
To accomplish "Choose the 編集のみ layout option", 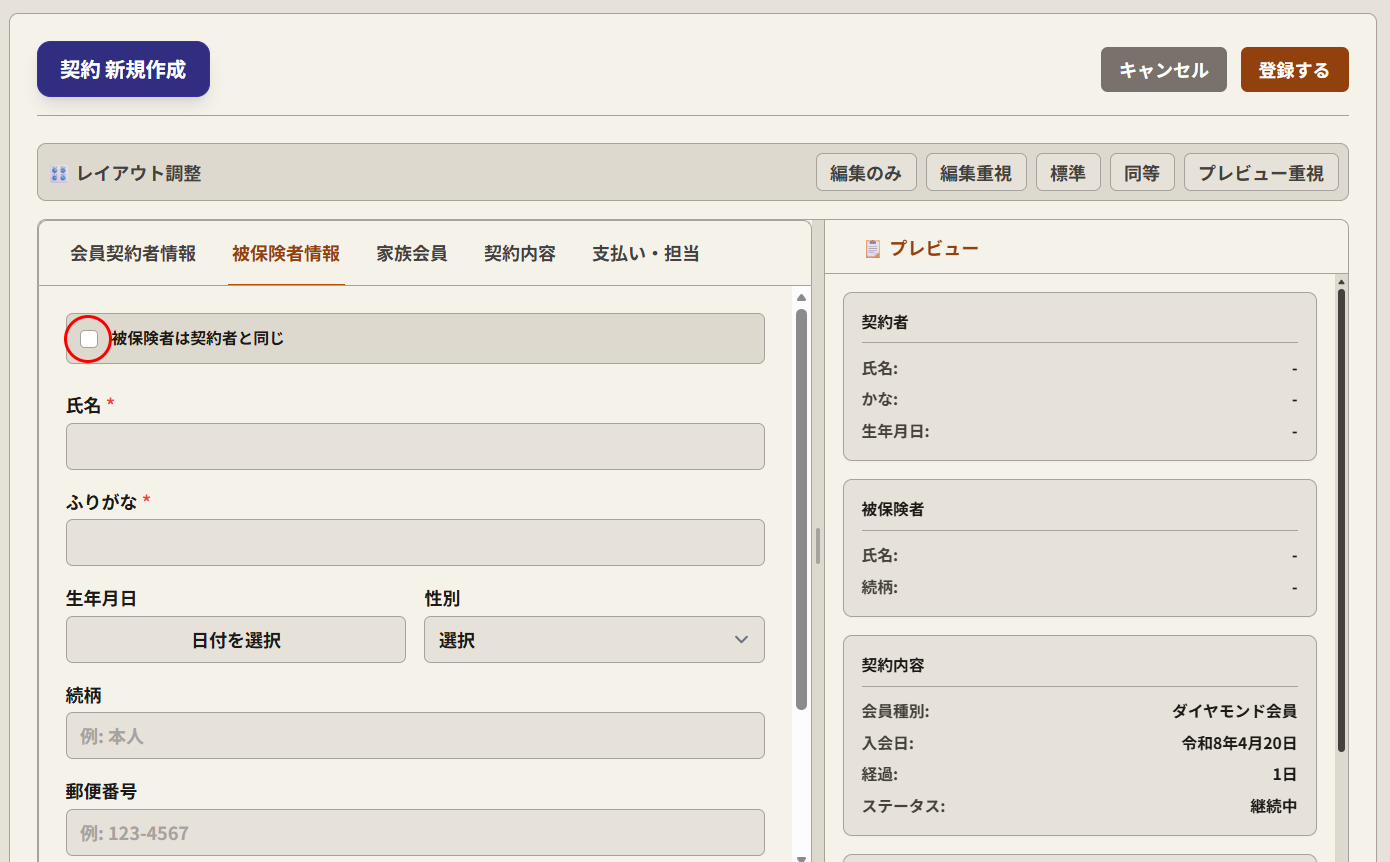I will pos(866,173).
